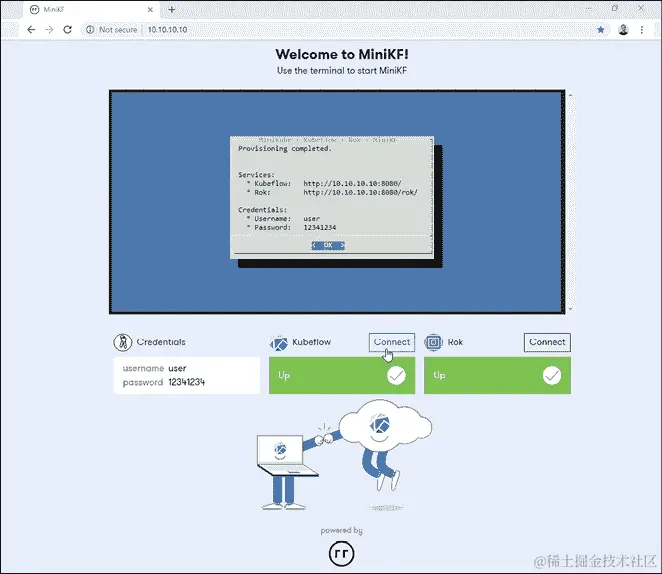
Task: Reload the MiniKF page
Action: tap(68, 30)
